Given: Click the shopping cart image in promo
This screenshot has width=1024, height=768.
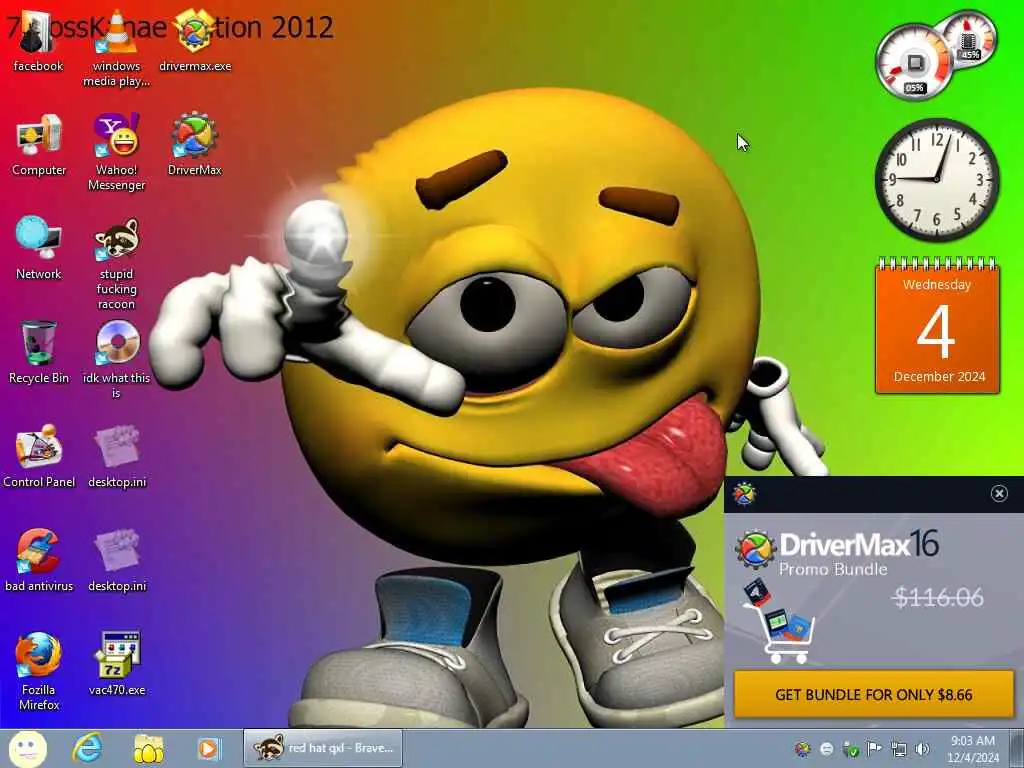Looking at the screenshot, I should pyautogui.click(x=778, y=621).
